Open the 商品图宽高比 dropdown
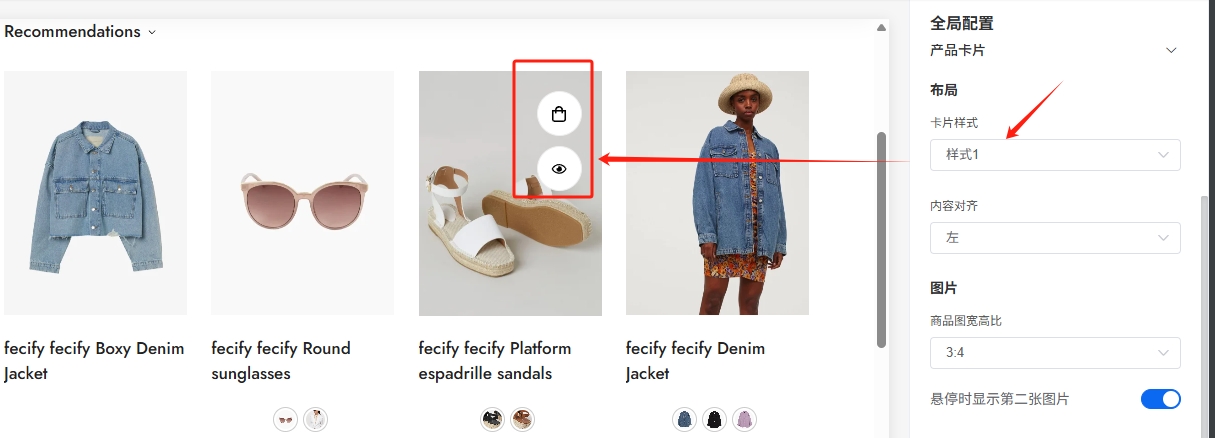1215x438 pixels. [1054, 353]
